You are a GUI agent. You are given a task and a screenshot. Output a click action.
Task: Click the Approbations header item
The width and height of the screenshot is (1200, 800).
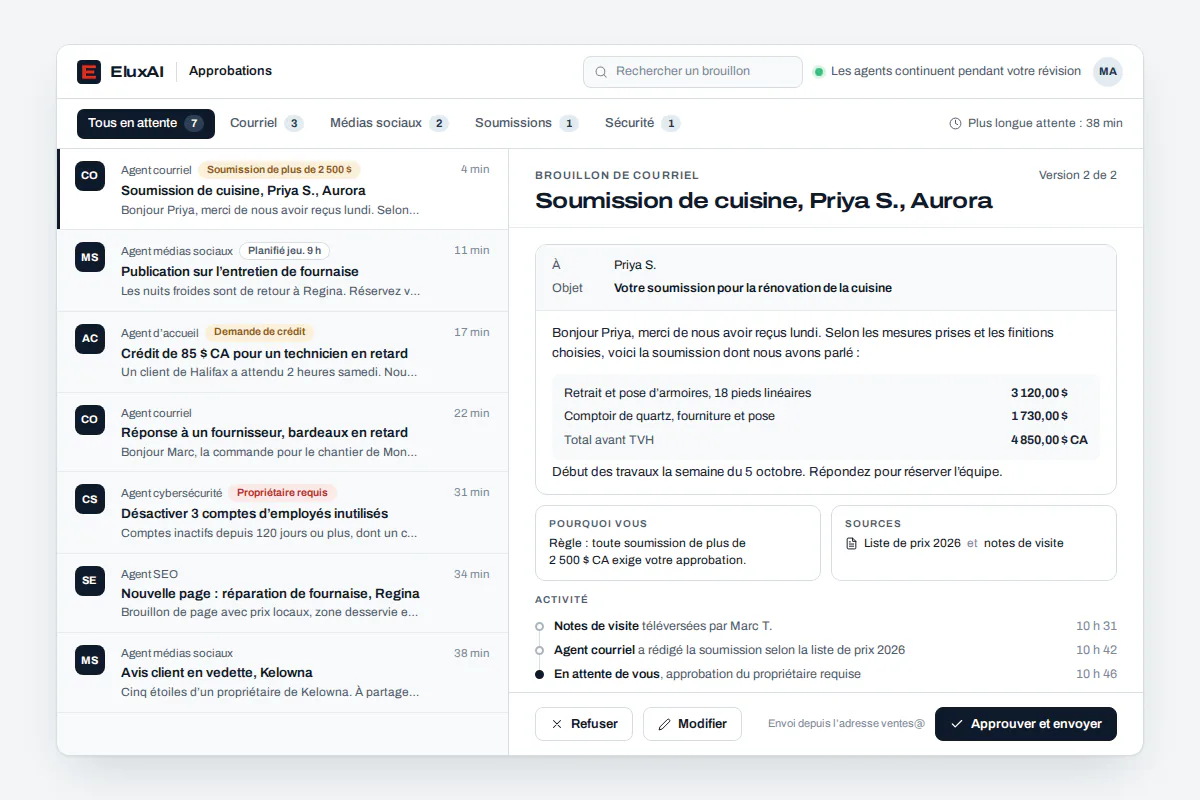(x=230, y=71)
